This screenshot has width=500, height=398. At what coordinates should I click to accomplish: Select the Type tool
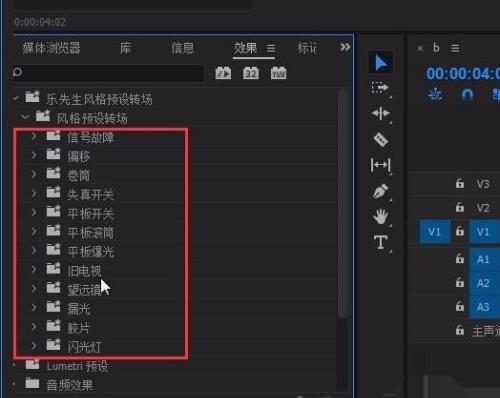tap(380, 242)
